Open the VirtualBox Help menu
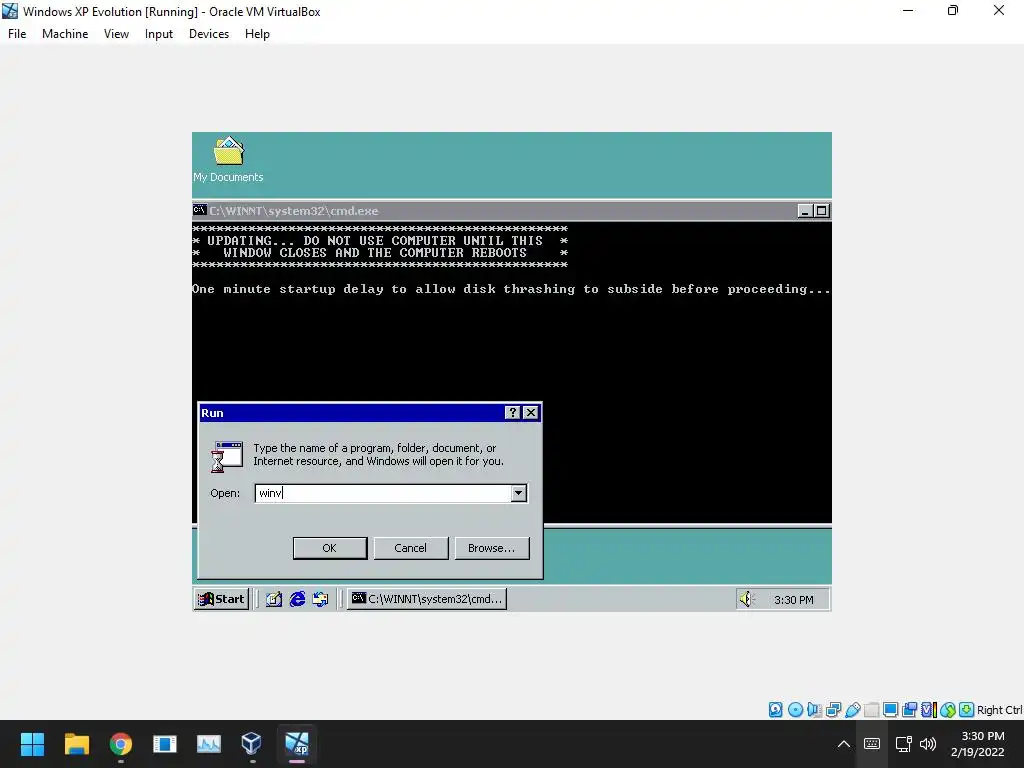 257,34
